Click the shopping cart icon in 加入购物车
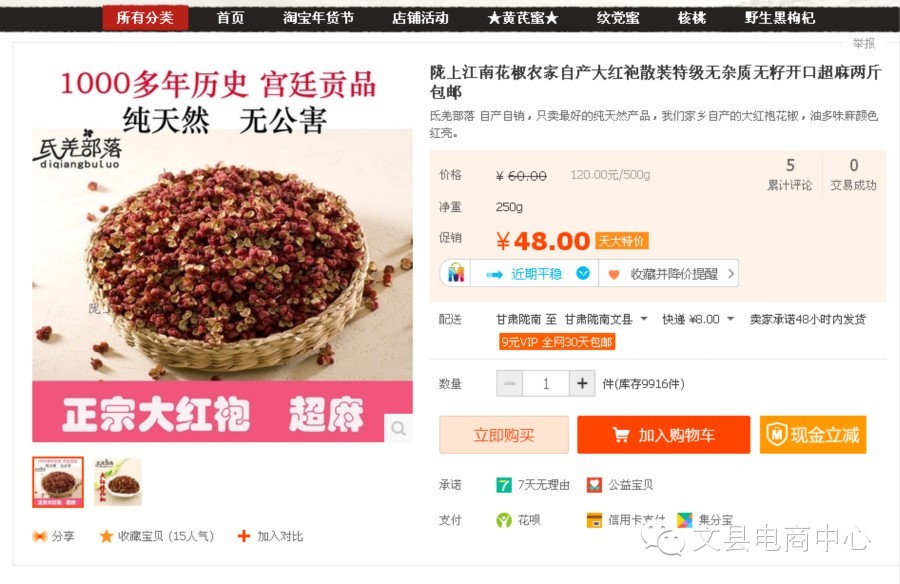Screen dimensions: 900x584 621,435
